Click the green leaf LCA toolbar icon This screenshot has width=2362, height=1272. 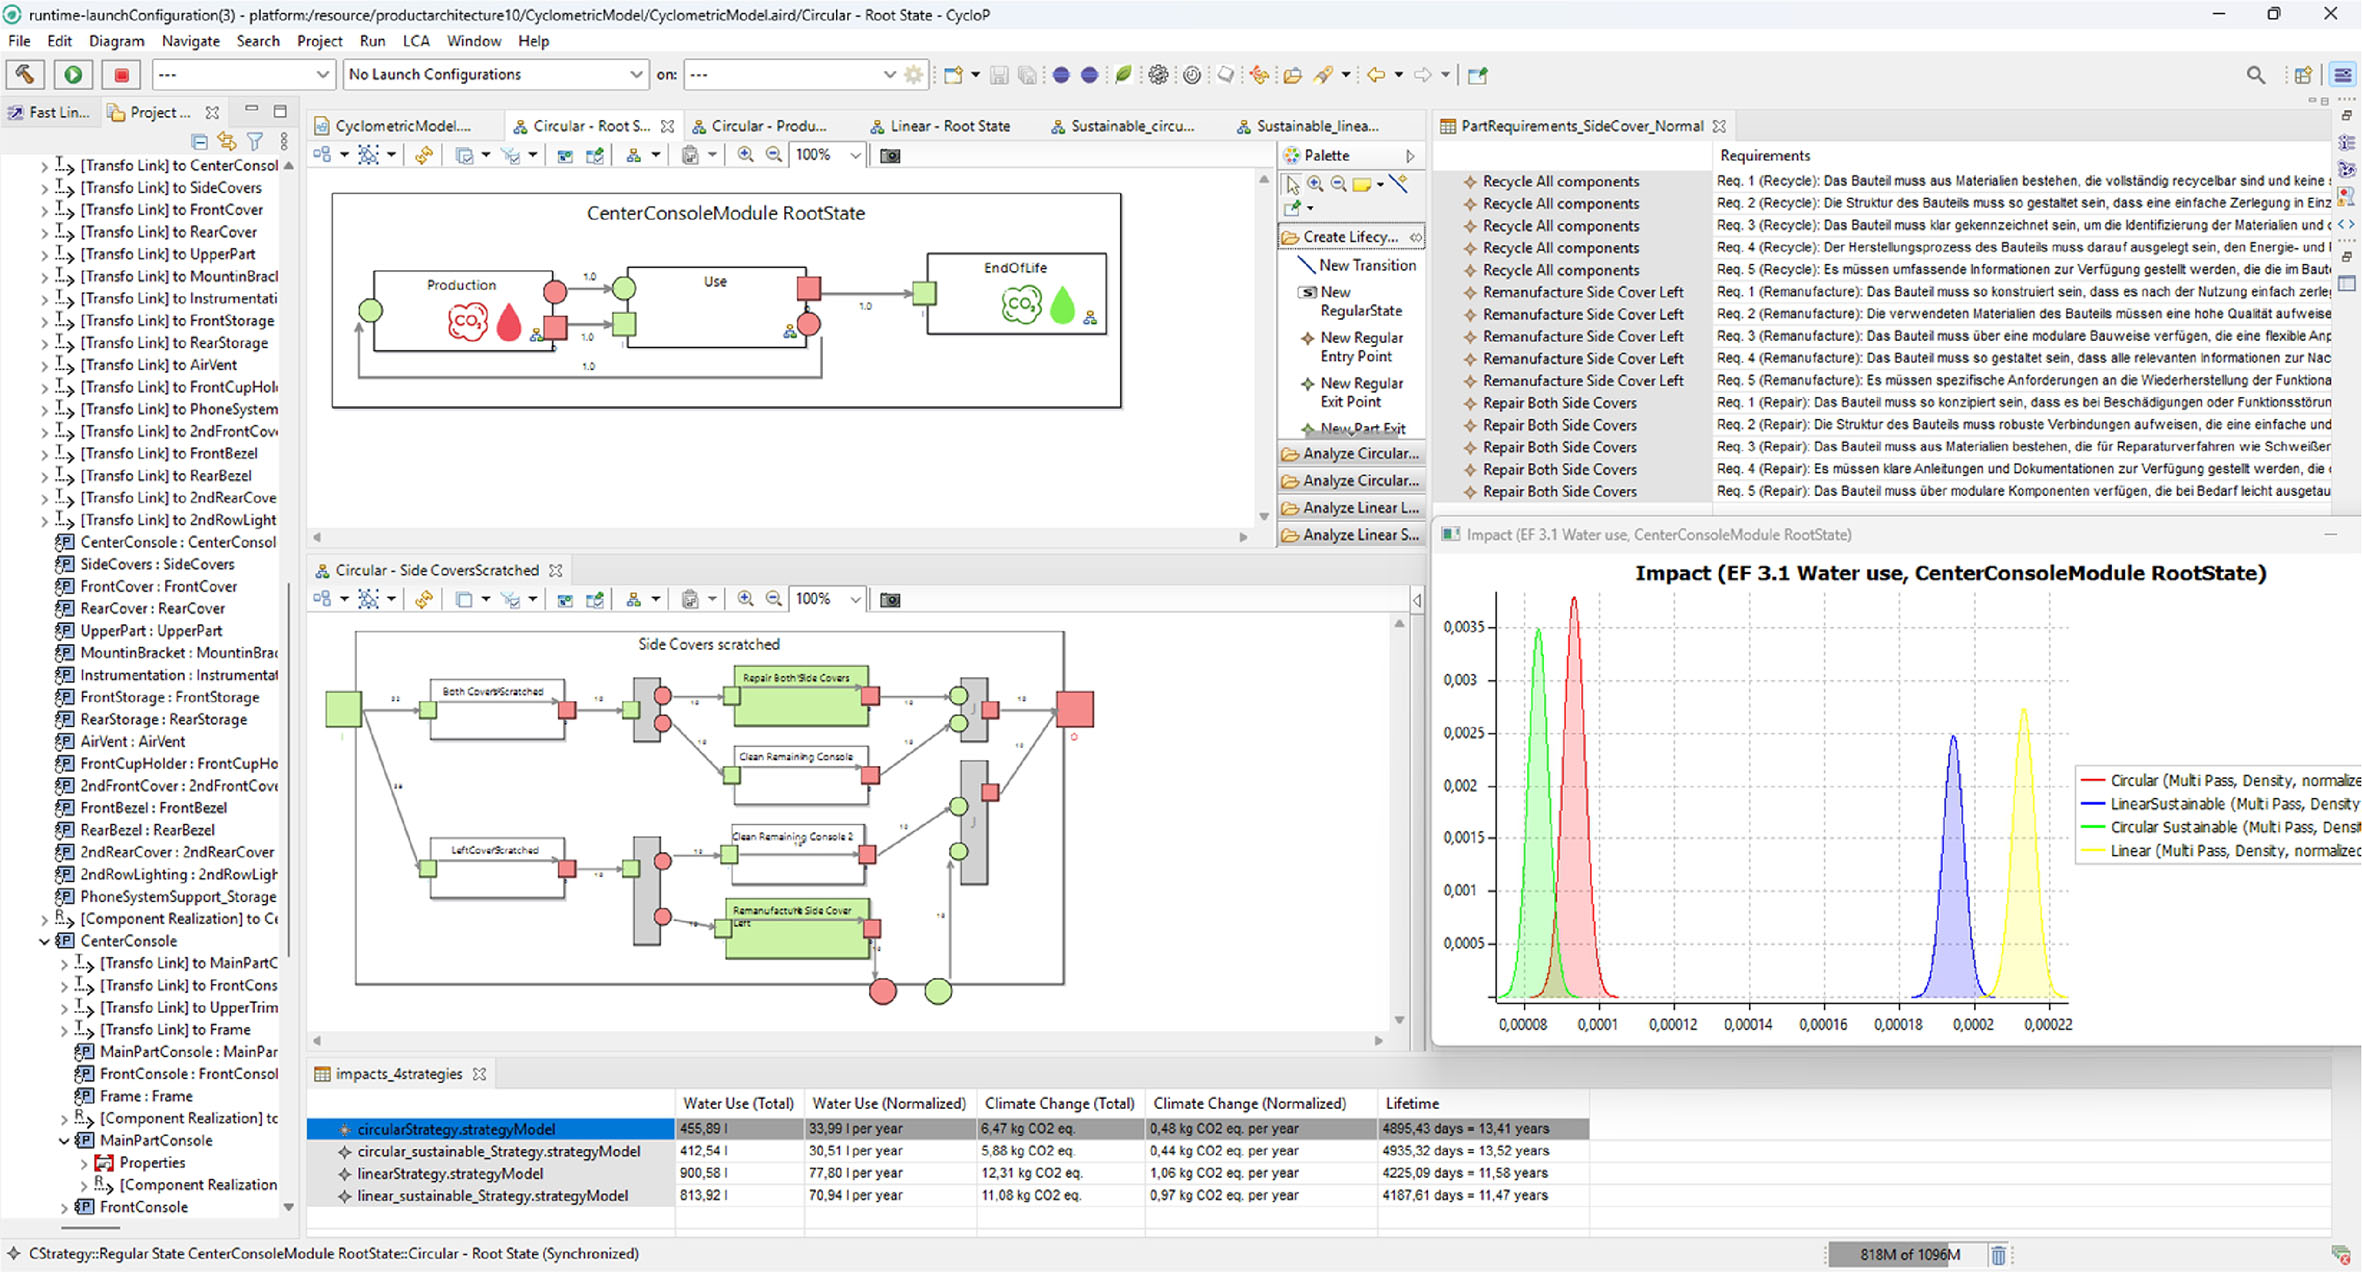pos(1123,75)
